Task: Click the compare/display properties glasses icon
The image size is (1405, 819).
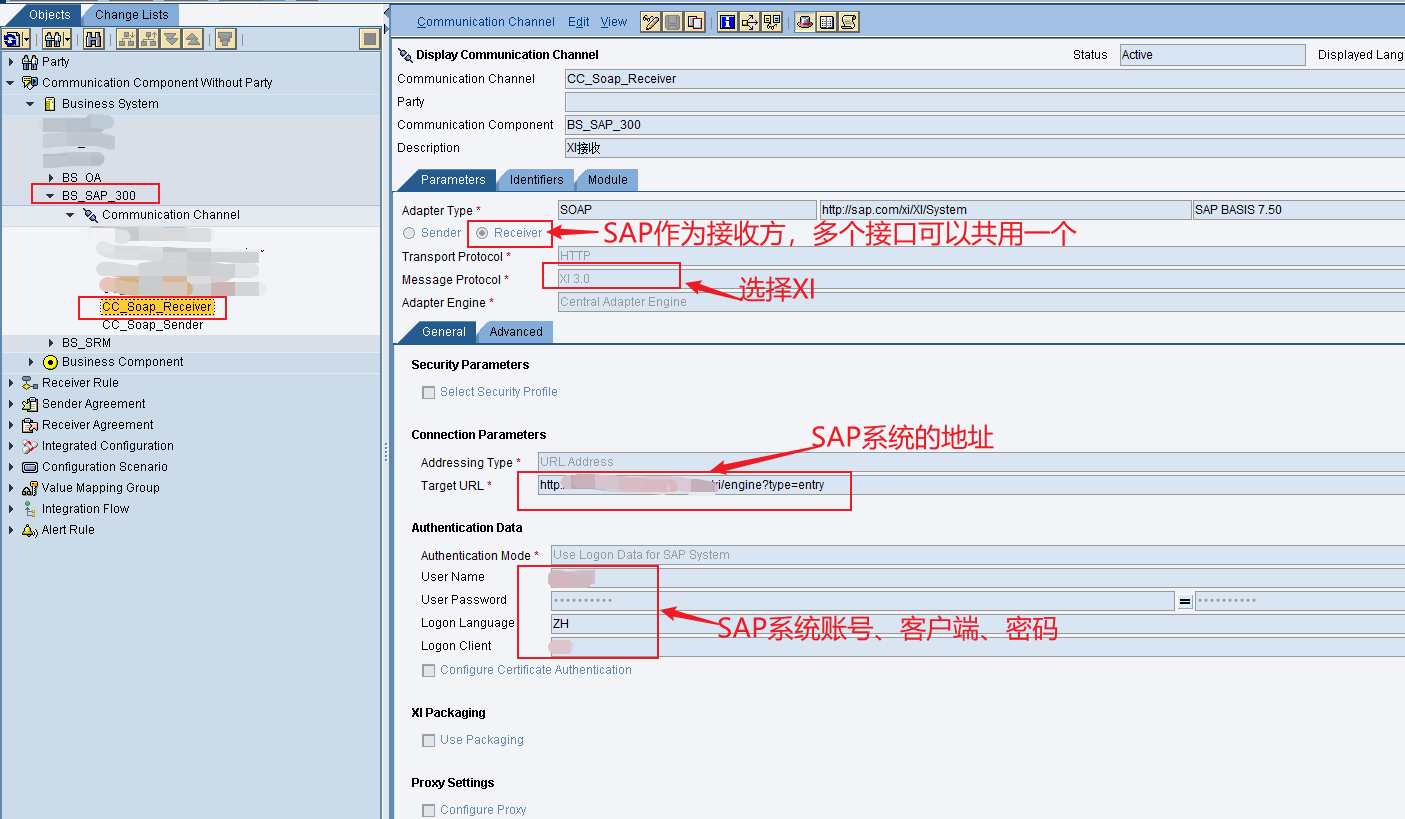Action: pyautogui.click(x=772, y=22)
